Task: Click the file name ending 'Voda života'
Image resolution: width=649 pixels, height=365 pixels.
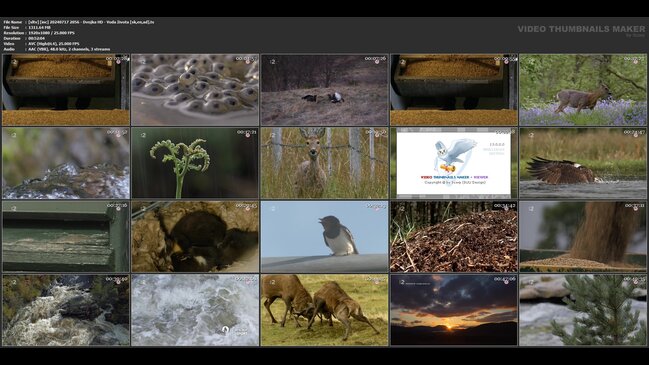Action: pos(91,22)
